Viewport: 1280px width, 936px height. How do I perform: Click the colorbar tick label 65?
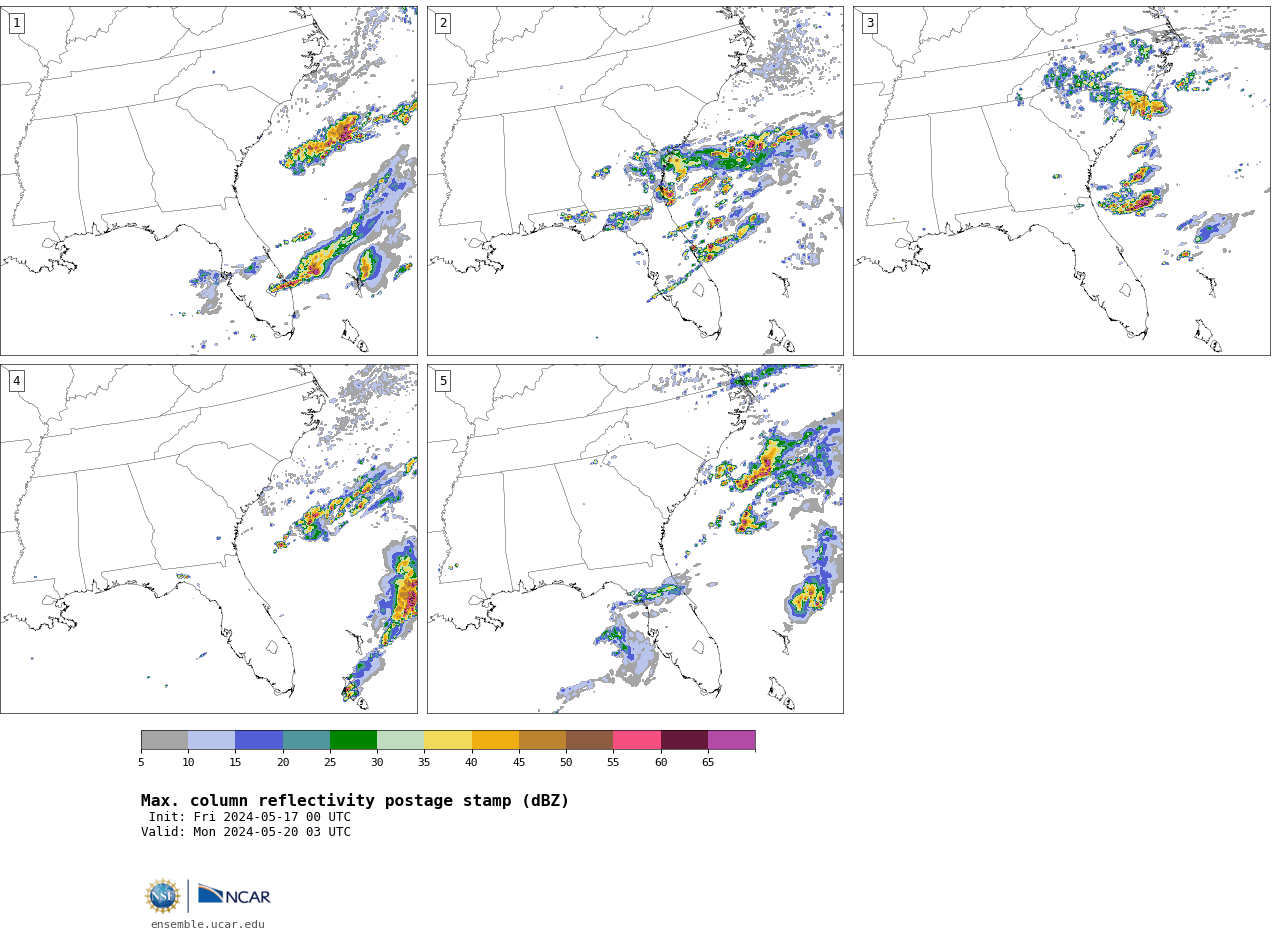coord(708,763)
